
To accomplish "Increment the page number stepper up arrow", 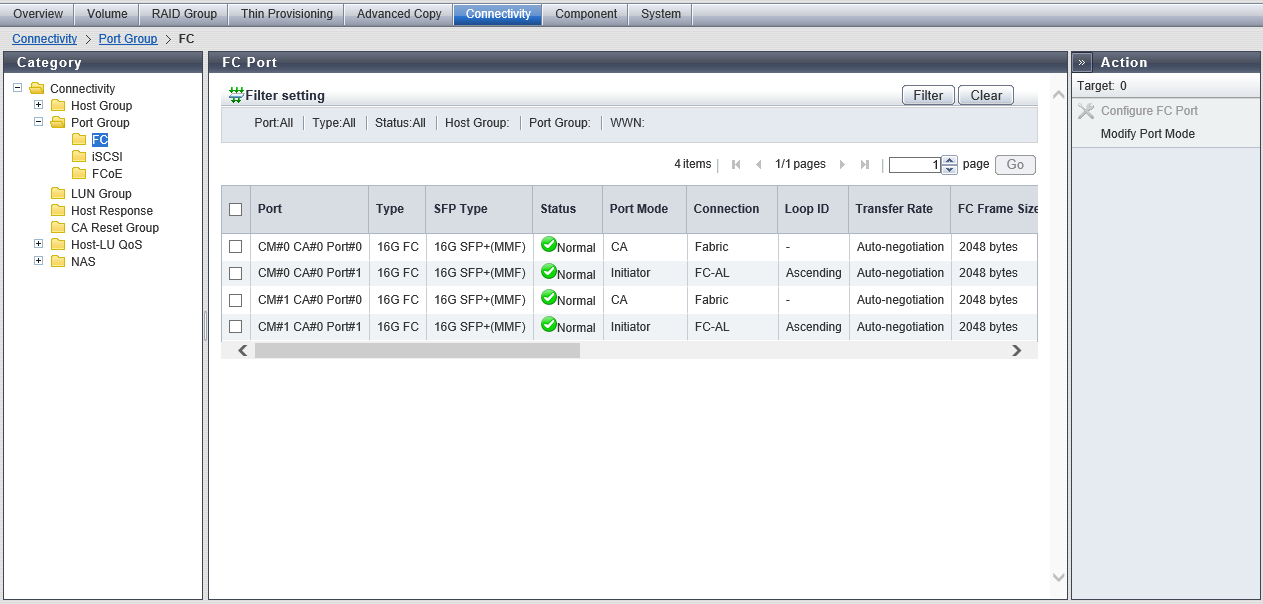I will [x=950, y=160].
